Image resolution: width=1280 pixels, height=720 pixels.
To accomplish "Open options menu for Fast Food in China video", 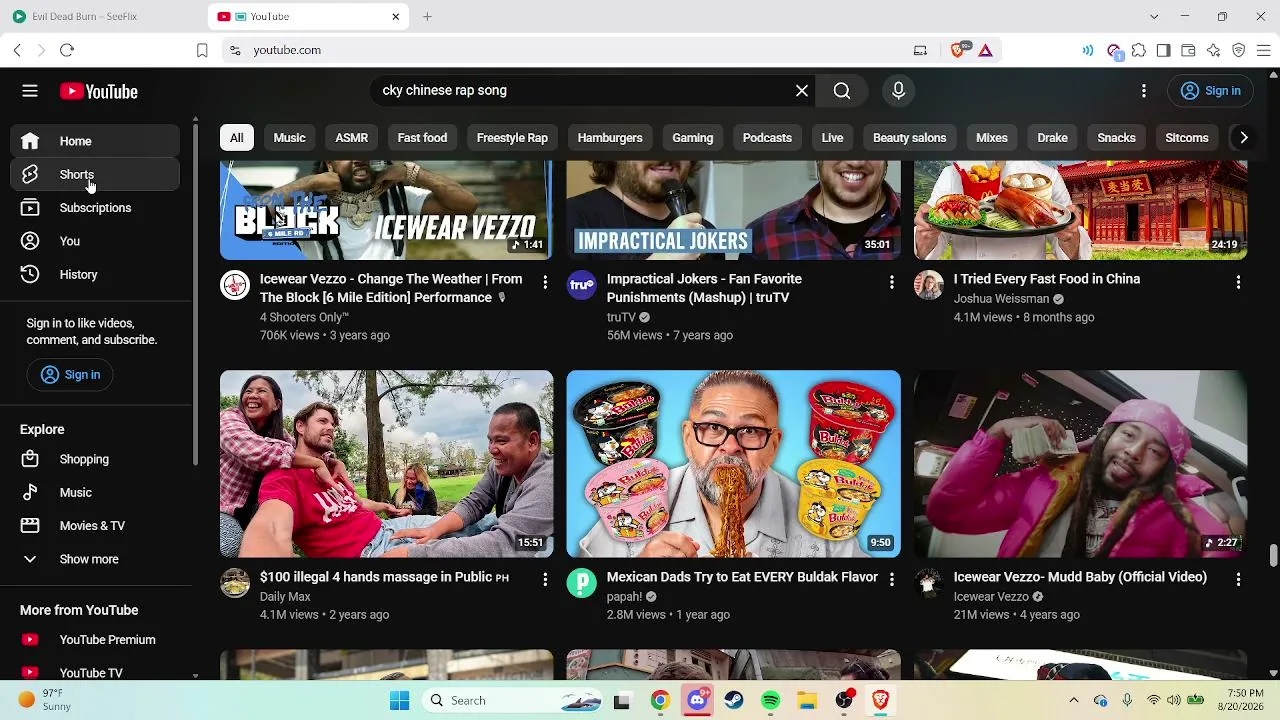I will point(1238,283).
